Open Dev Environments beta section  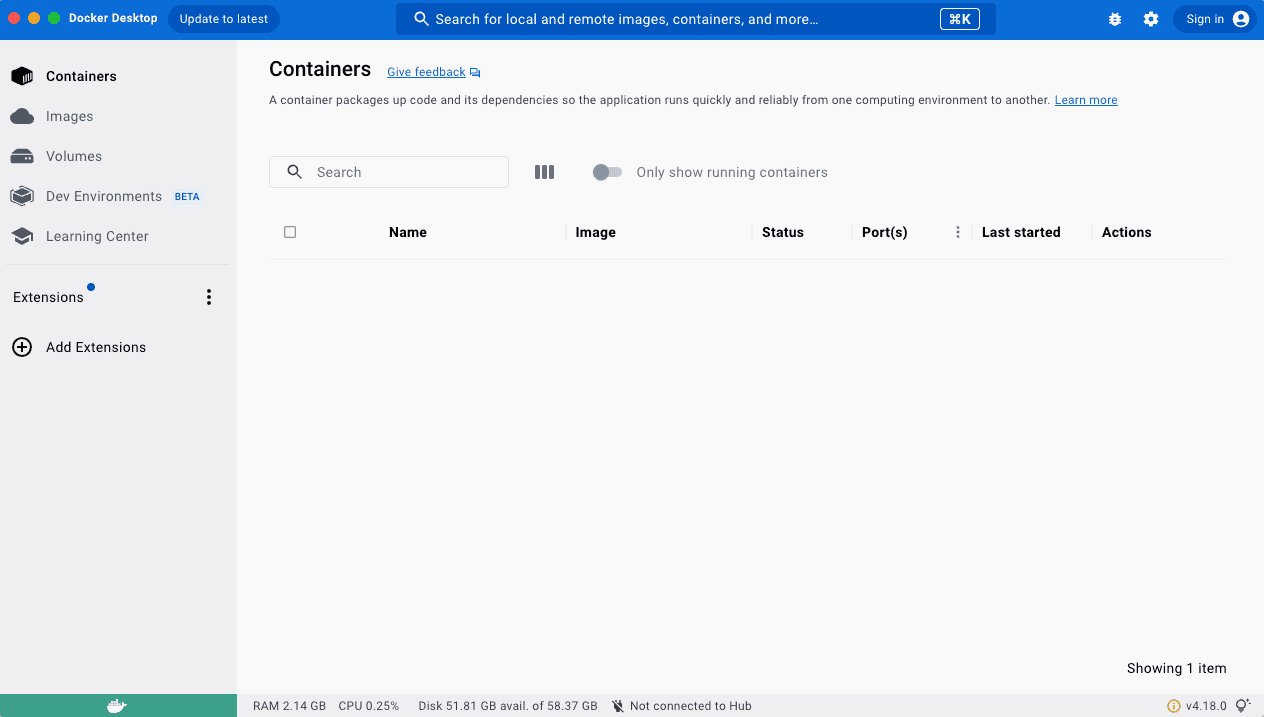tap(103, 196)
